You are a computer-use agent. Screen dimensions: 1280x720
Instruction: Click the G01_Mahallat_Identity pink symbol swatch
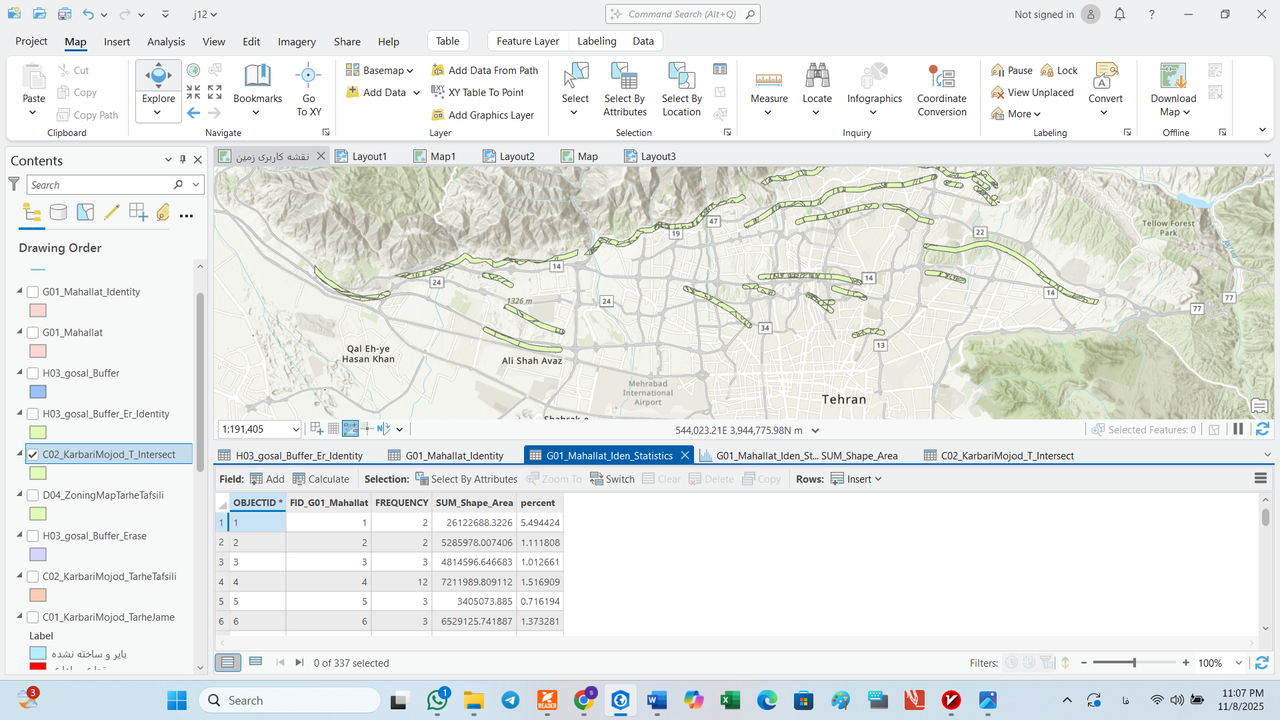pos(37,310)
